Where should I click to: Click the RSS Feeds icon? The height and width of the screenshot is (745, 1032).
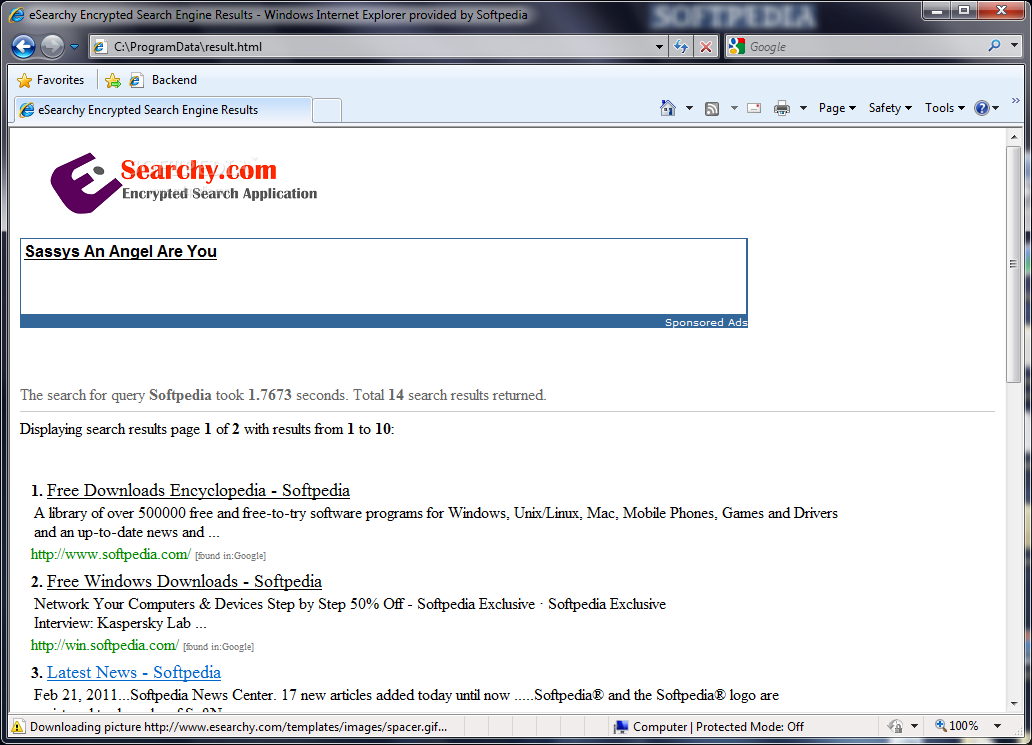click(711, 109)
